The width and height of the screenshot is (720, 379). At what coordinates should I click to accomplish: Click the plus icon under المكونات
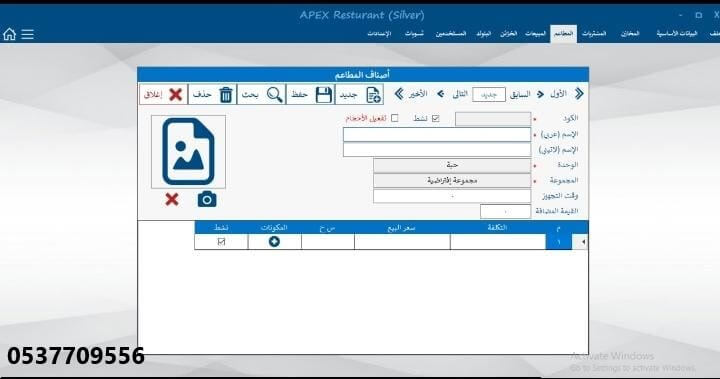(274, 241)
